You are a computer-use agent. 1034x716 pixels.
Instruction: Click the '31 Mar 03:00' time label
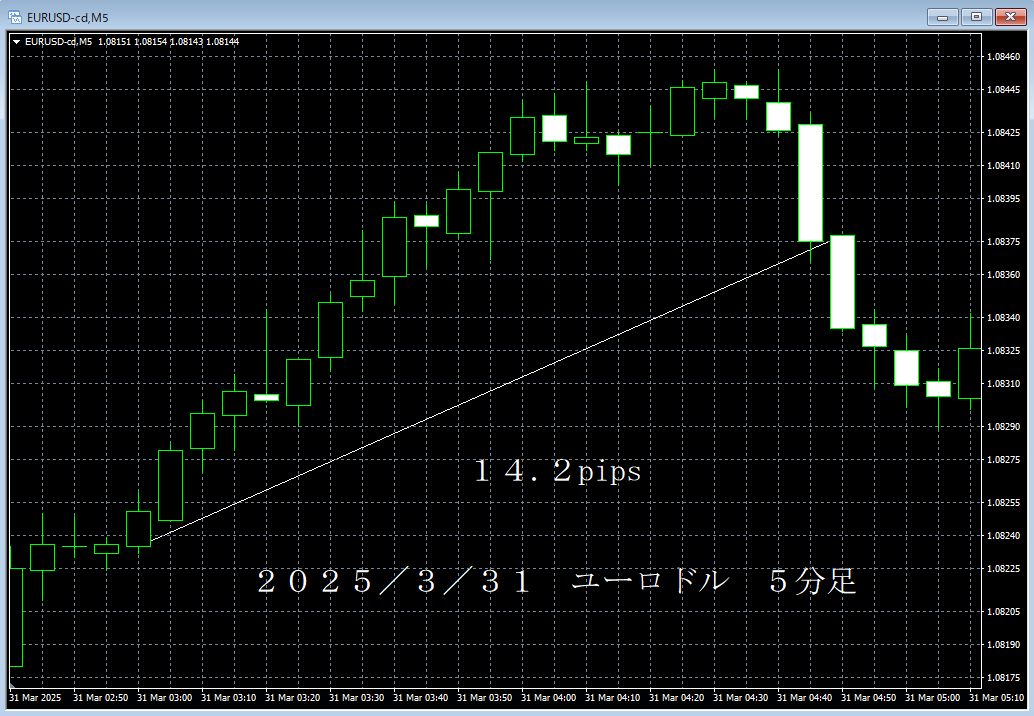[x=164, y=698]
